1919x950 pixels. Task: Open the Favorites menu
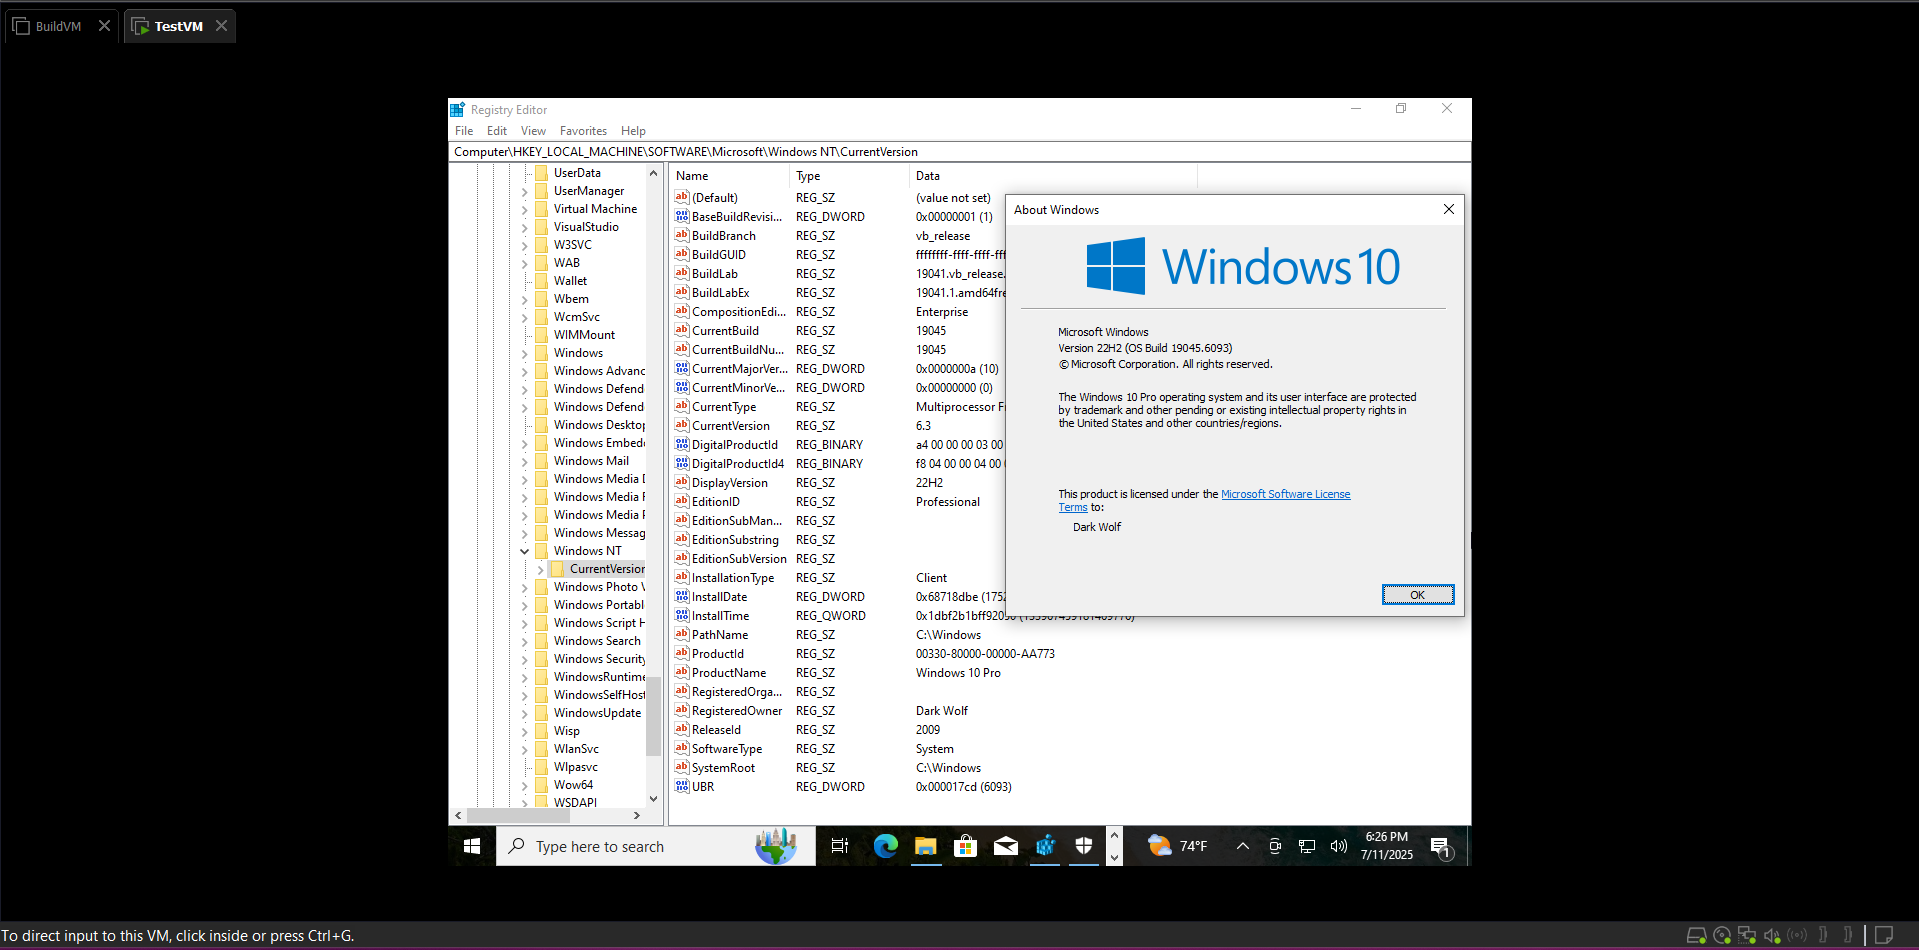point(583,131)
